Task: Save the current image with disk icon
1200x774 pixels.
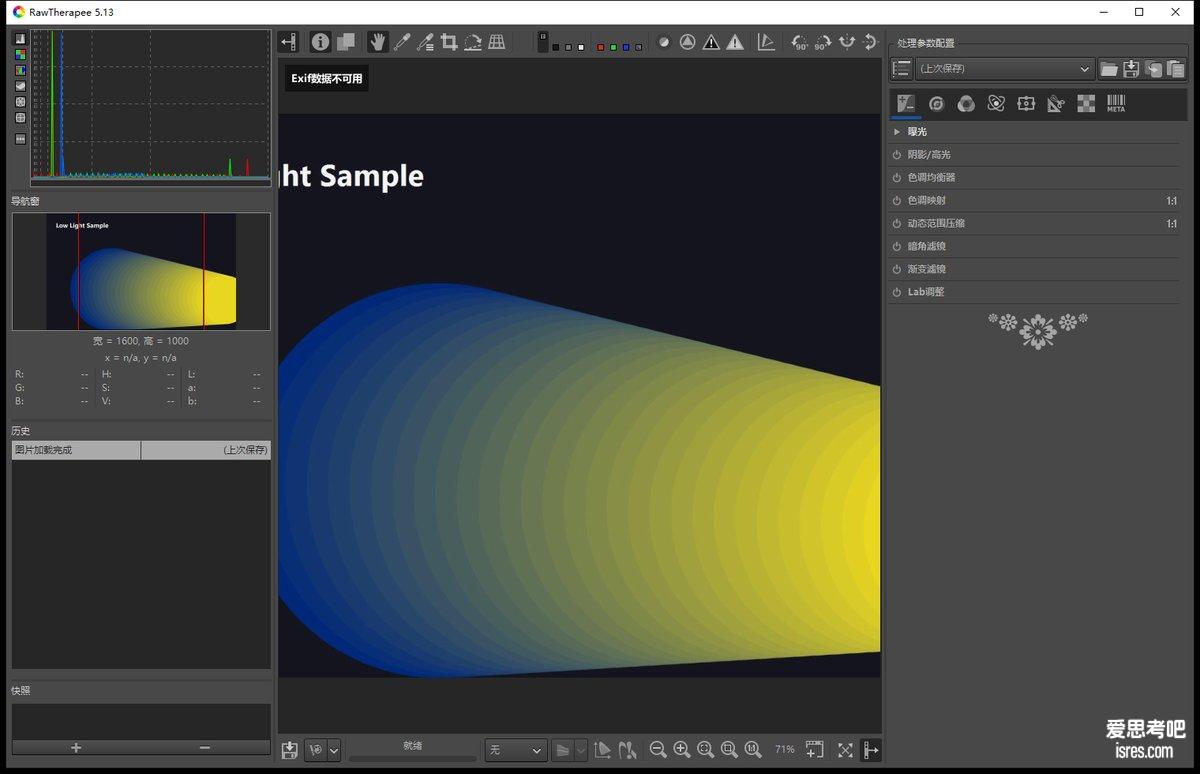Action: (x=290, y=749)
